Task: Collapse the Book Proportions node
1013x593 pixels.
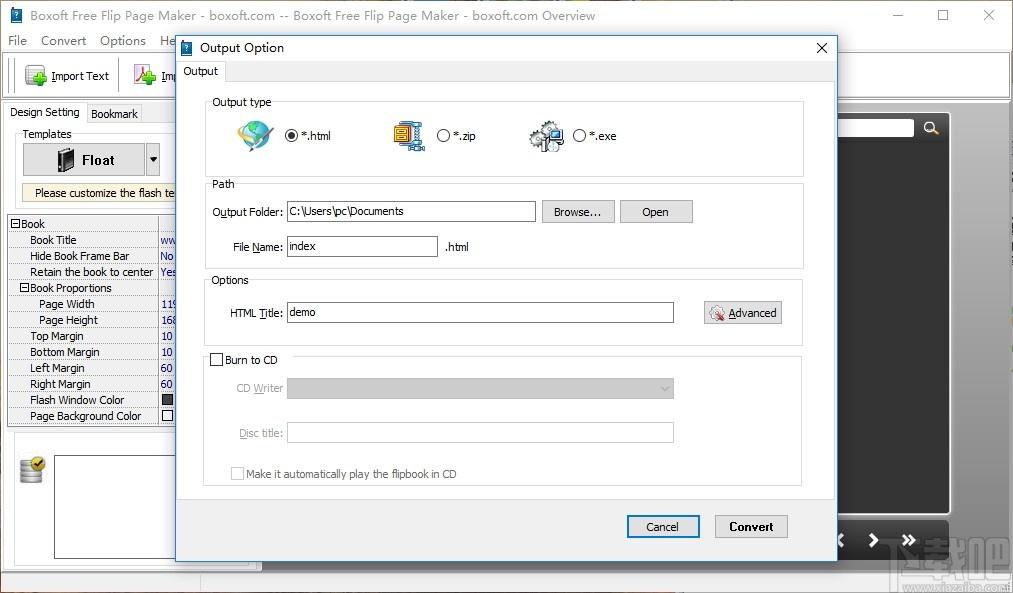Action: [25, 287]
